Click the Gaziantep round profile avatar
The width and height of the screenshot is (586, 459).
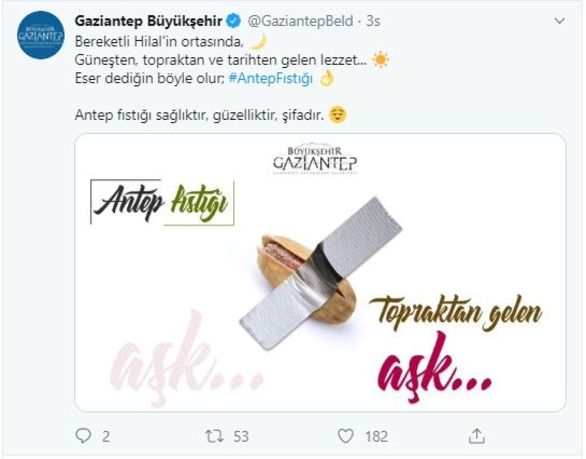pyautogui.click(x=41, y=35)
